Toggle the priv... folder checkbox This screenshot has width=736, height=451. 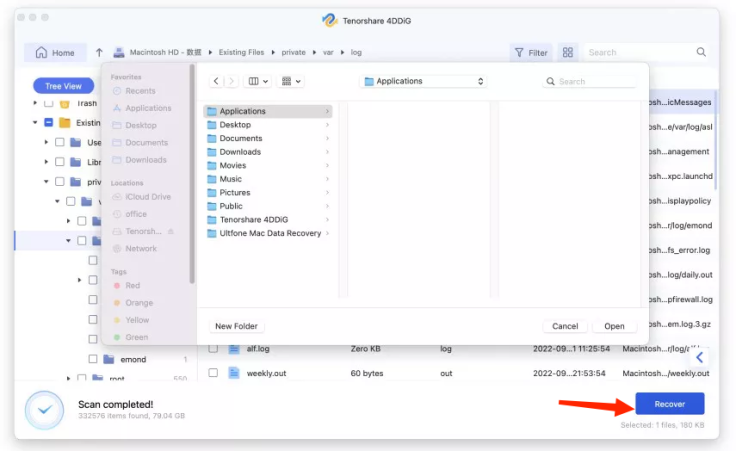tap(60, 182)
